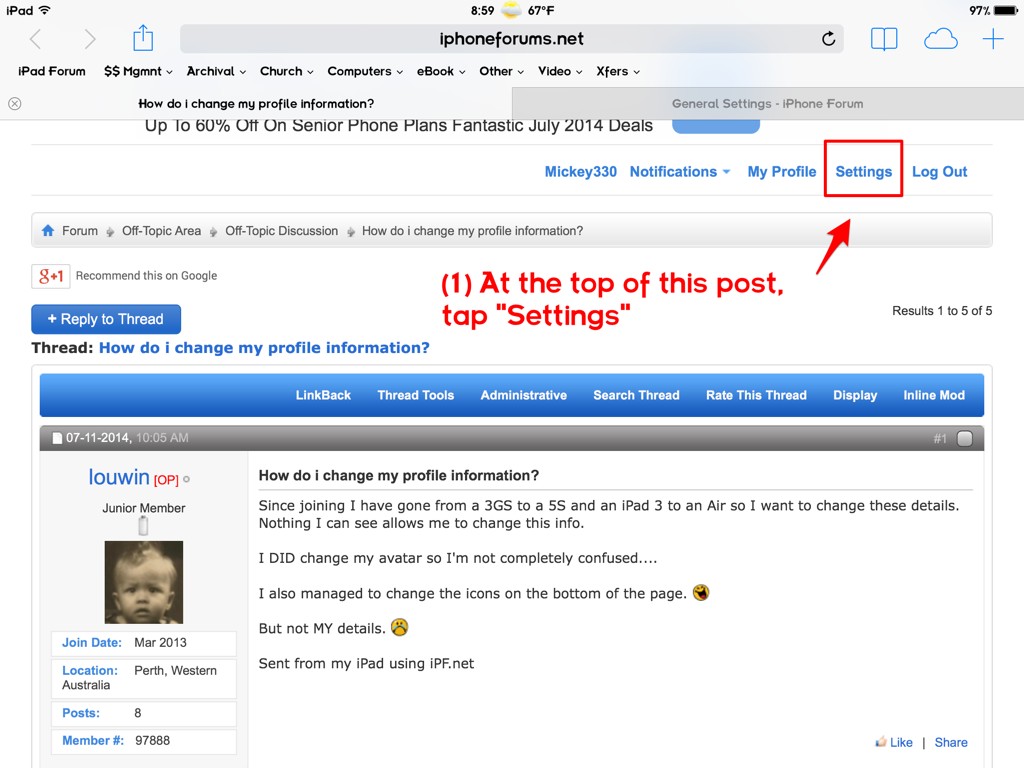This screenshot has height=768, width=1024.
Task: Tap louwin's offline status icon
Action: 187,479
